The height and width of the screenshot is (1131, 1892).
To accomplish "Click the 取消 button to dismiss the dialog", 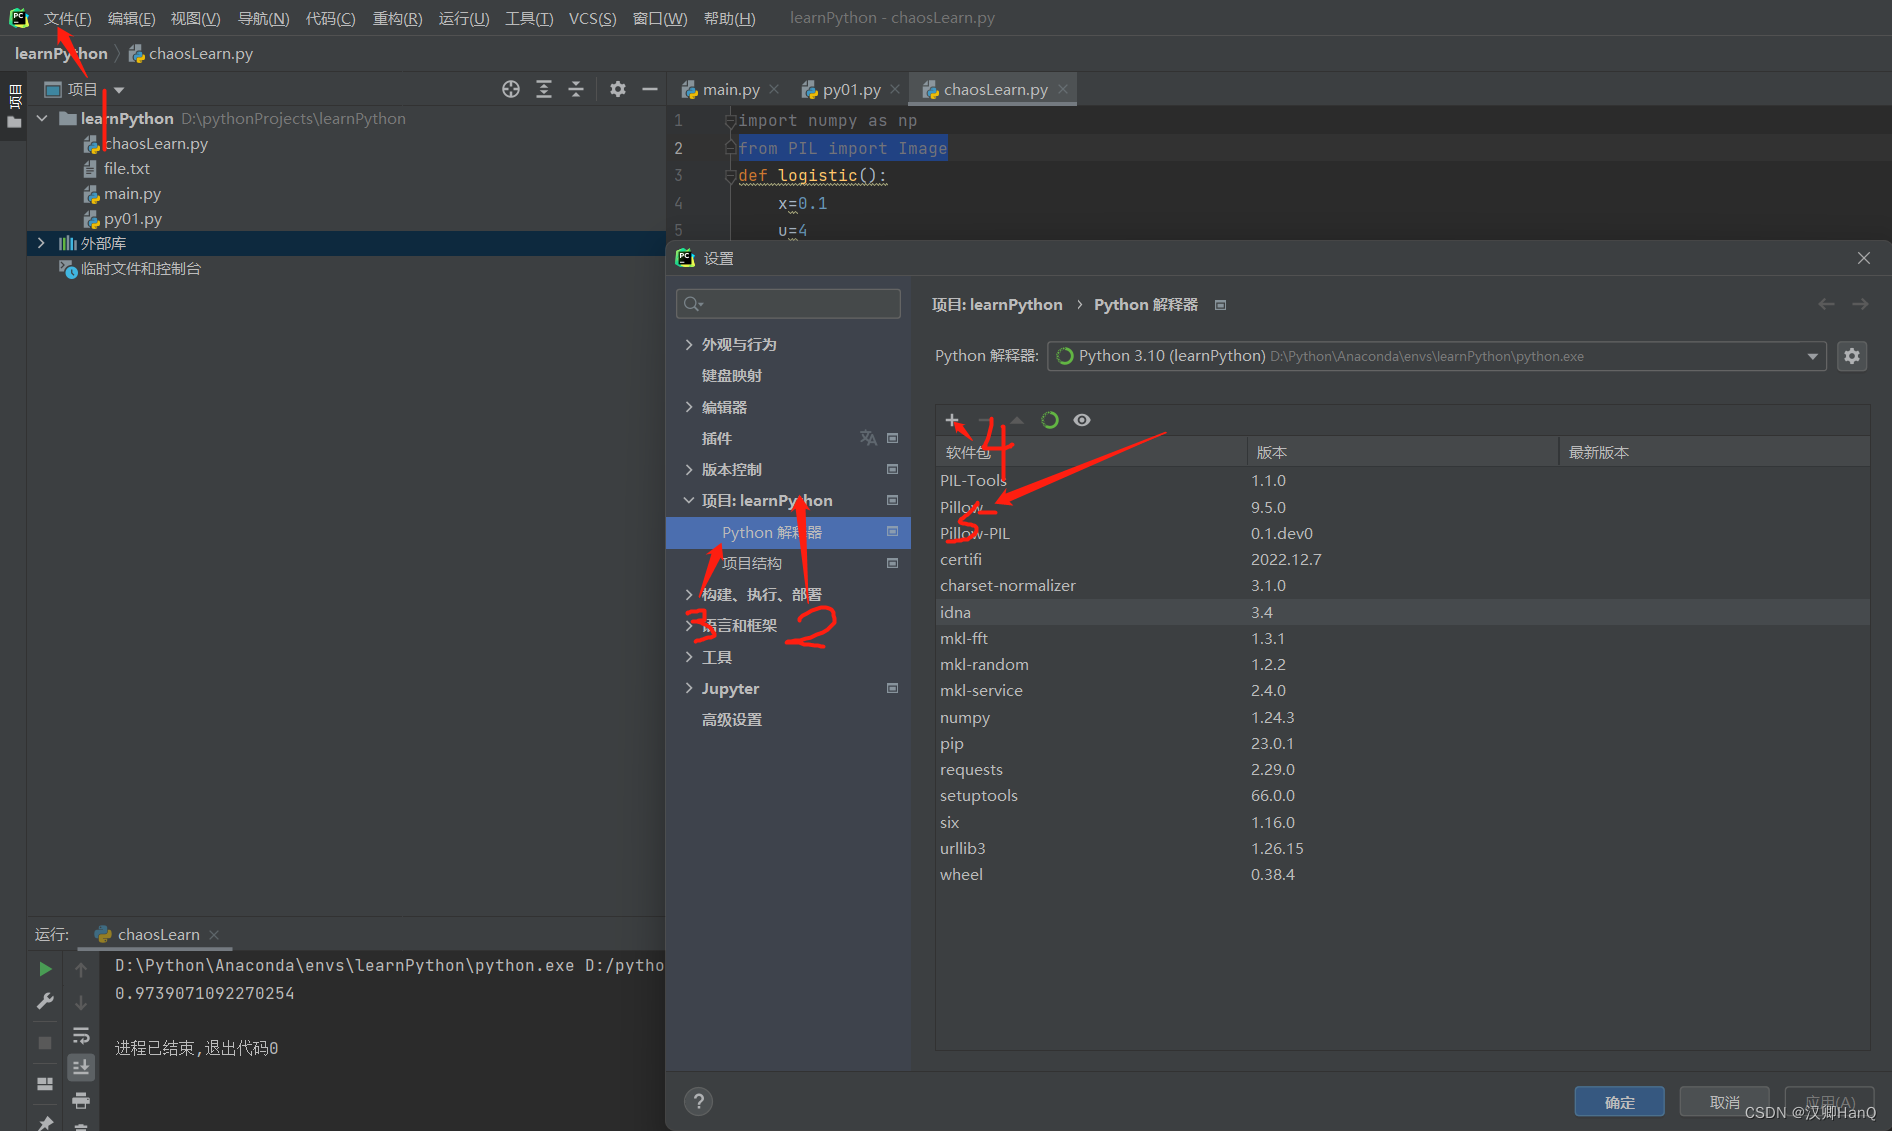I will pos(1724,1101).
